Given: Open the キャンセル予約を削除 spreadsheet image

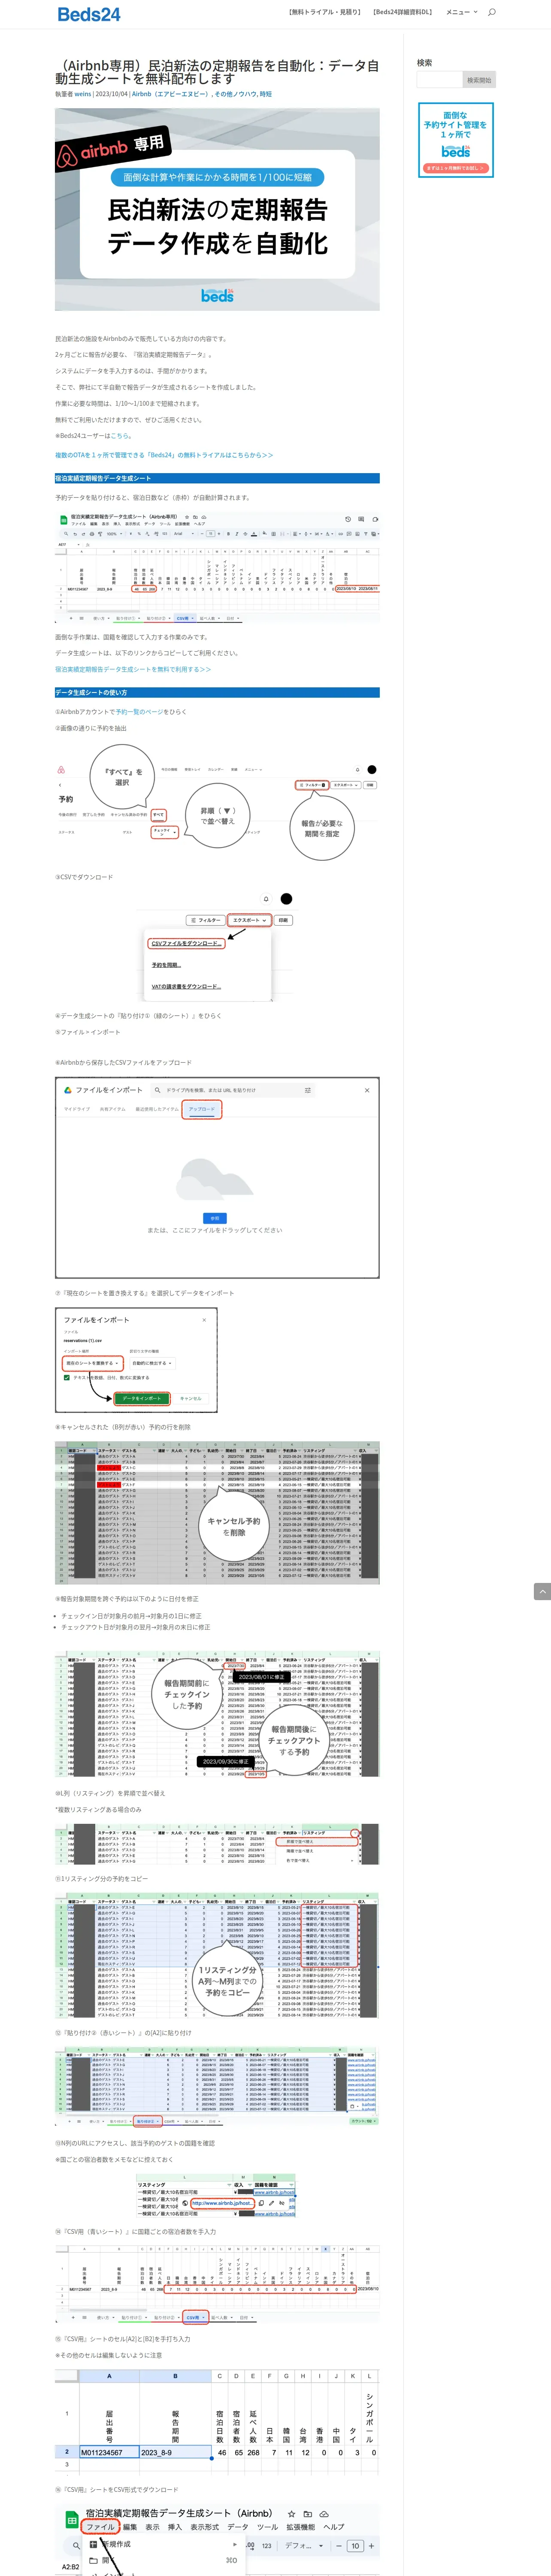Looking at the screenshot, I should pos(217,1513).
